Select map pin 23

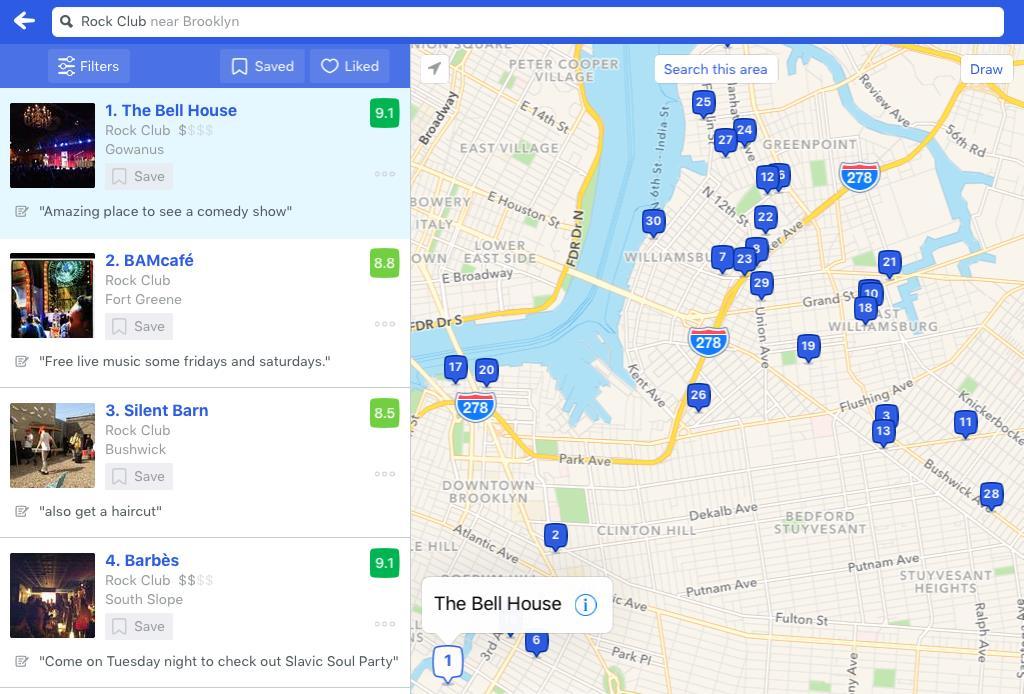coord(744,260)
